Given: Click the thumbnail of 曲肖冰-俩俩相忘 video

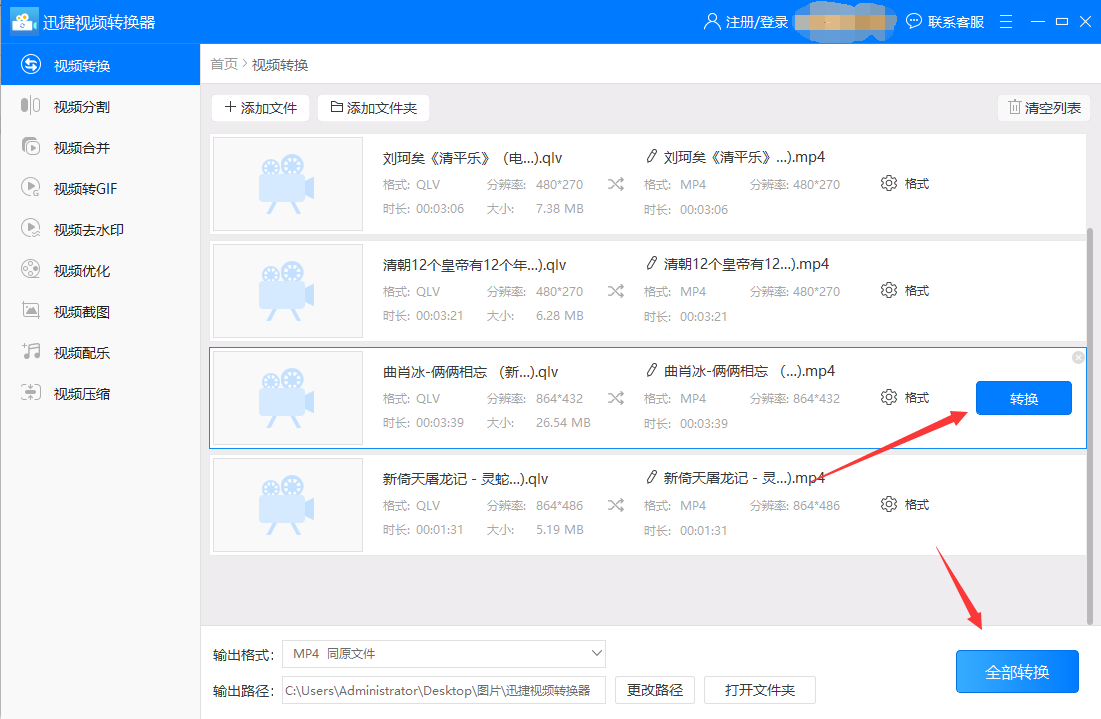Looking at the screenshot, I should pos(288,398).
